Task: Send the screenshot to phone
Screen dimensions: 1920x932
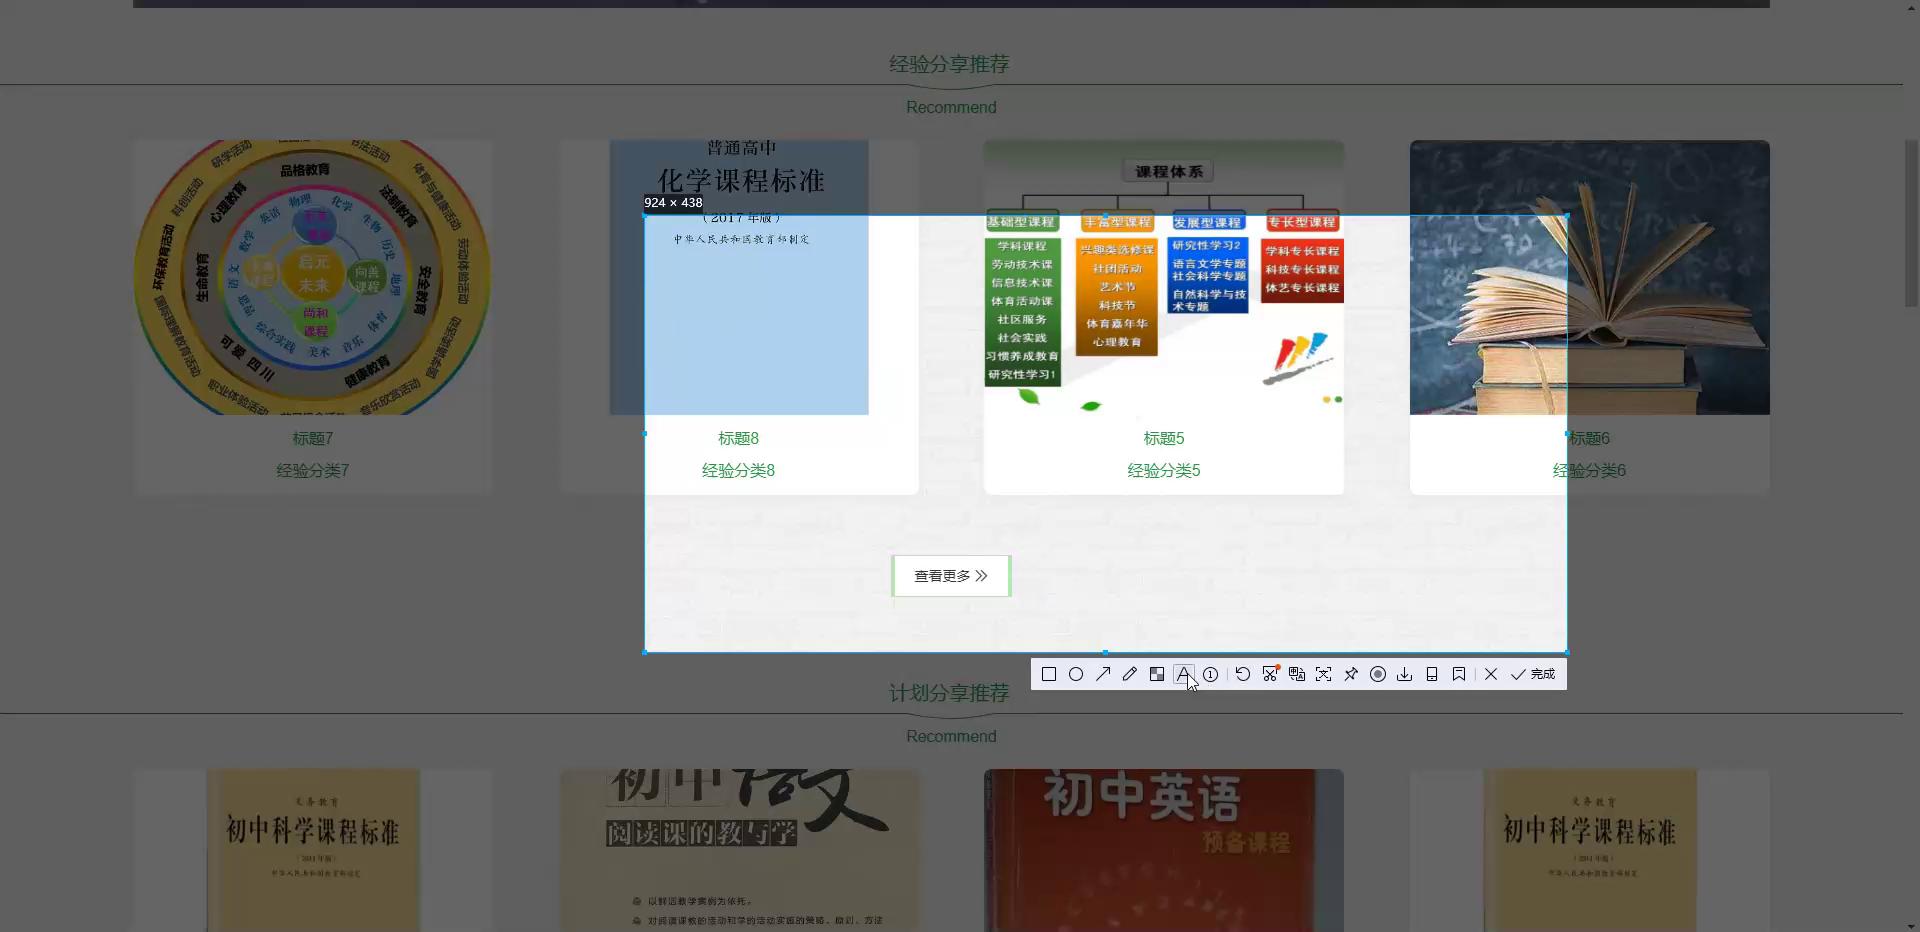Action: 1432,674
